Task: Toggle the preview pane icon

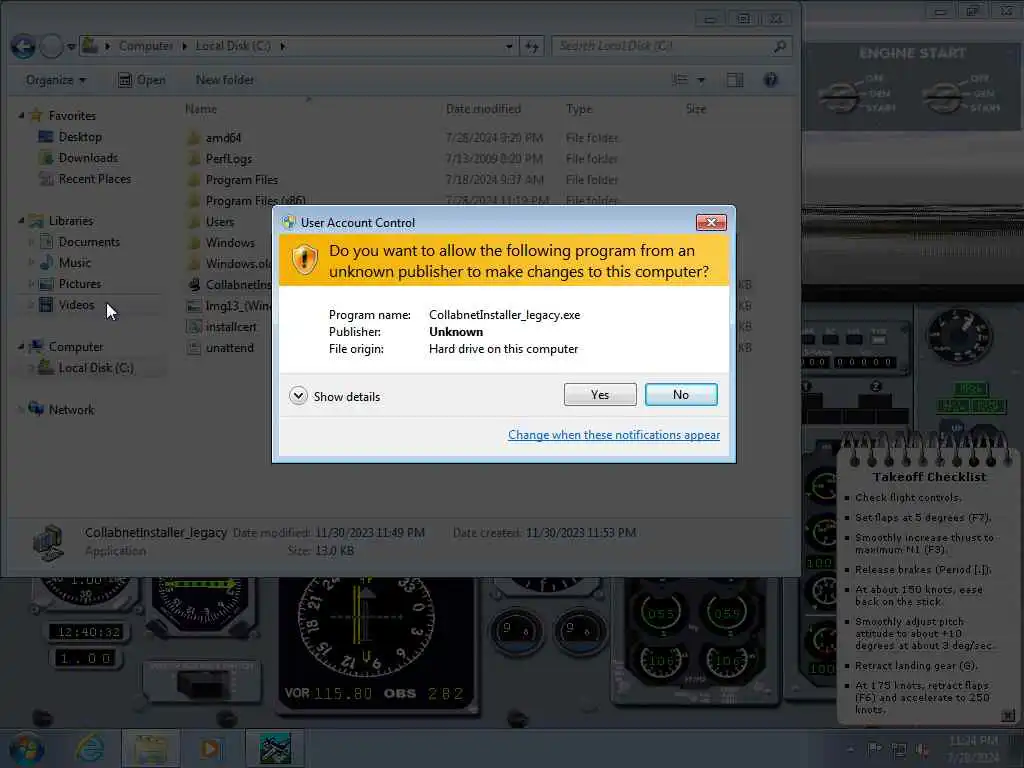Action: point(735,80)
